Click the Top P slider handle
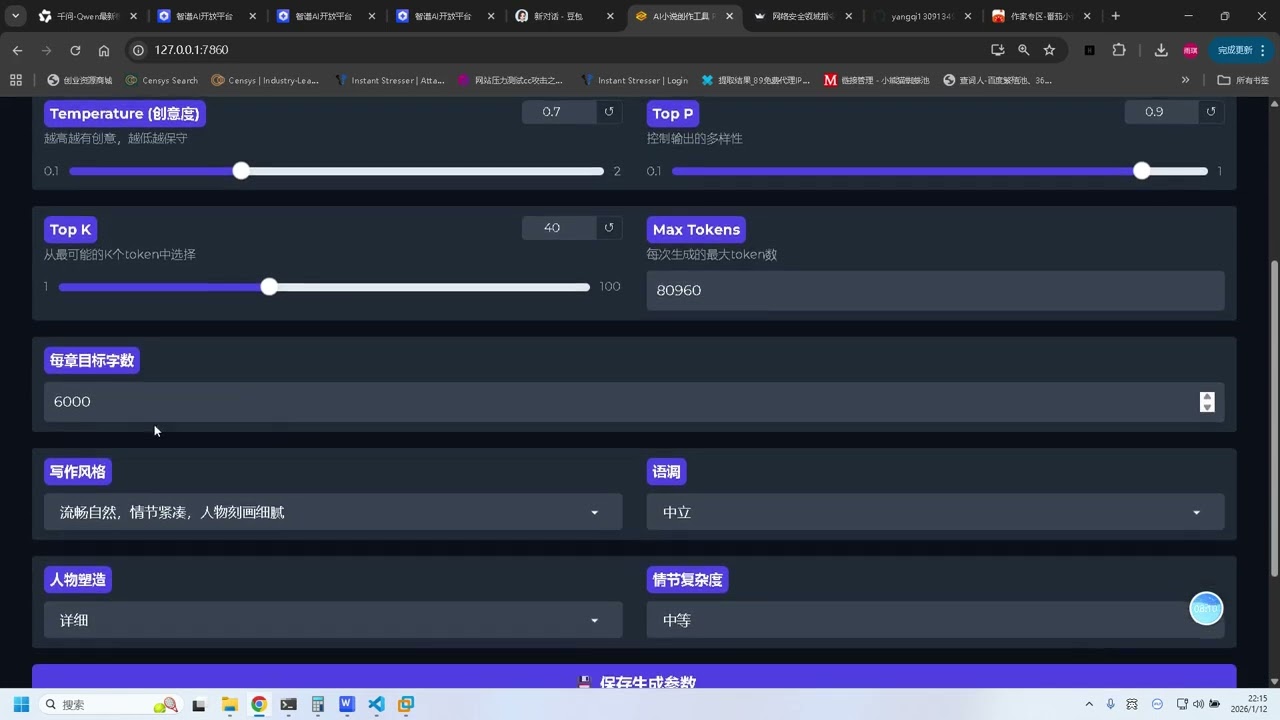This screenshot has height=720, width=1280. (x=1142, y=171)
